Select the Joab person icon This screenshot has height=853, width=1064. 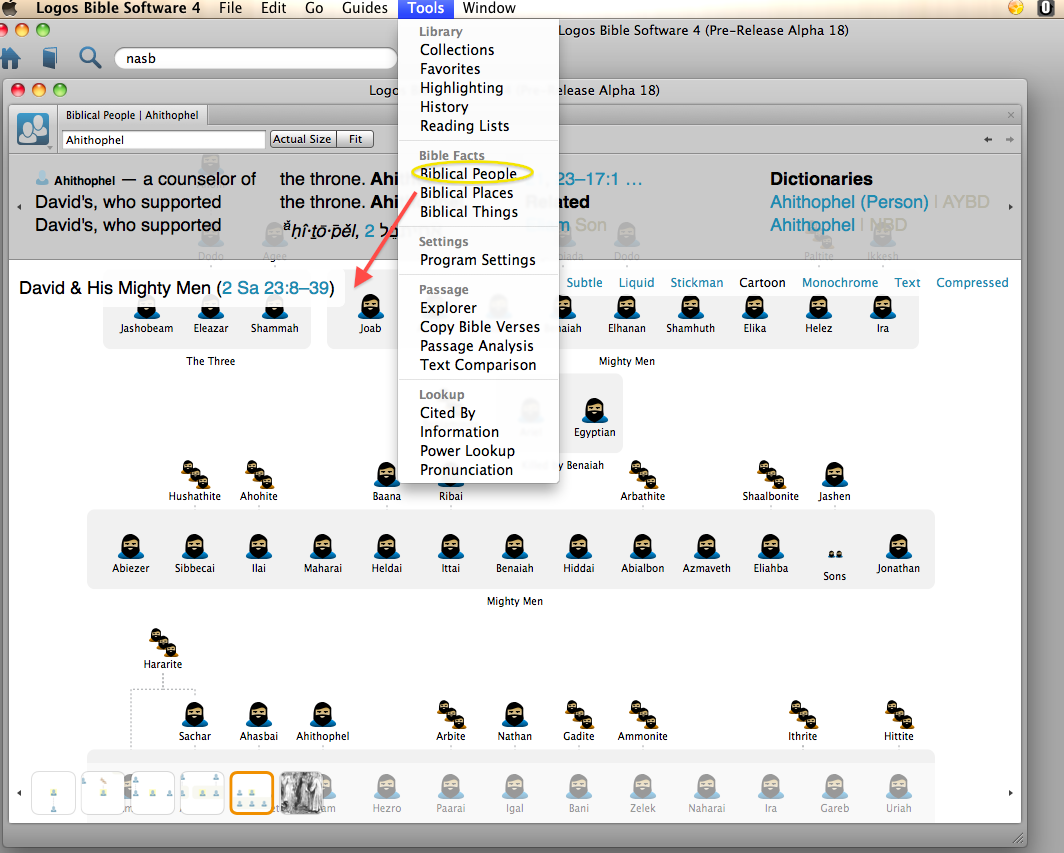[370, 307]
